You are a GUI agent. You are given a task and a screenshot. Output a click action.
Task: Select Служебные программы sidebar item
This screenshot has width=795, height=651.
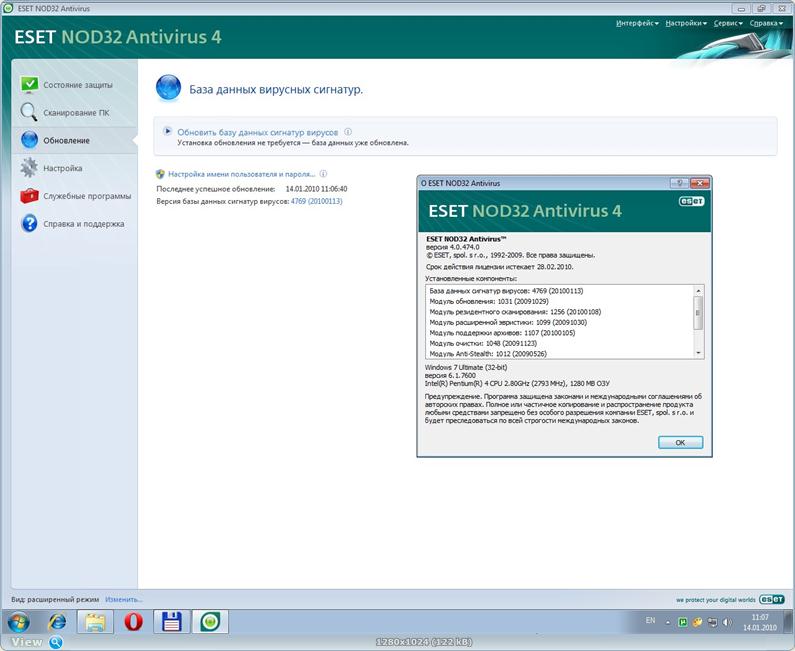(75, 196)
